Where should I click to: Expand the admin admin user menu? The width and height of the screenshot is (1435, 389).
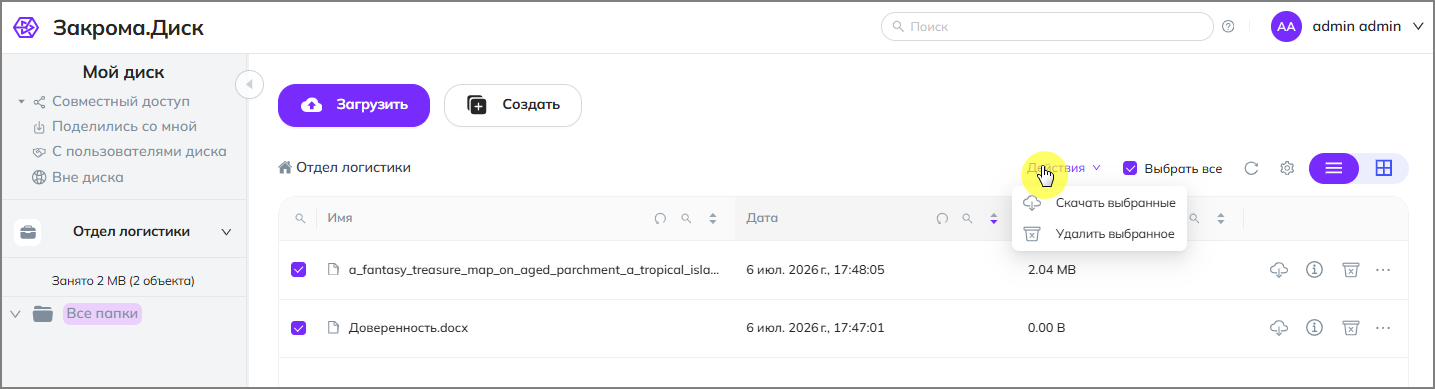pos(1417,27)
